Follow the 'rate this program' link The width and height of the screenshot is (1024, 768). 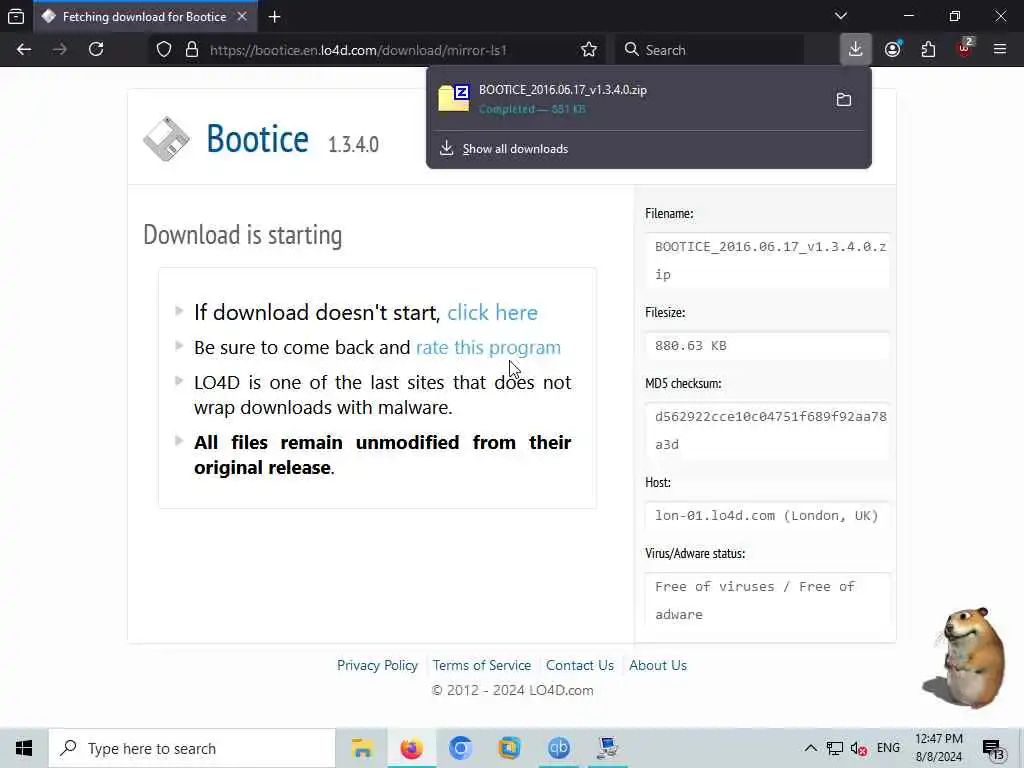[488, 347]
